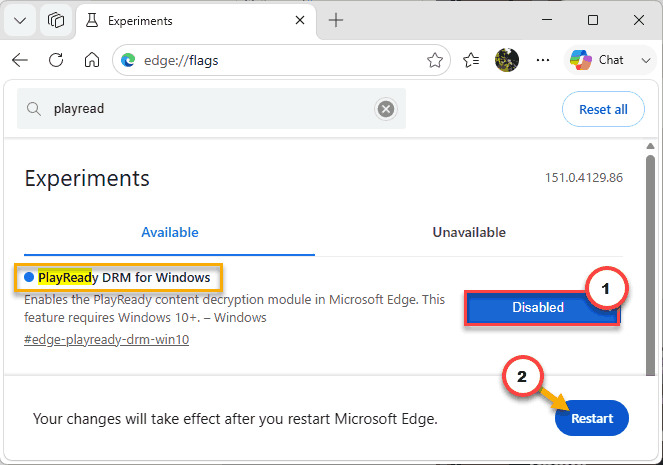Click the Experiments heading
This screenshot has height=465, width=663.
(x=87, y=178)
